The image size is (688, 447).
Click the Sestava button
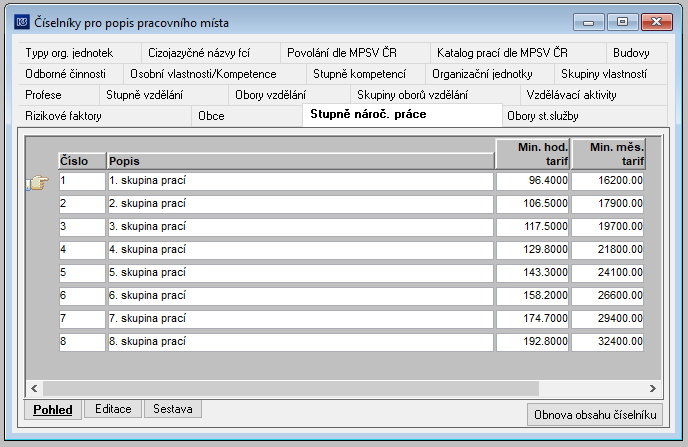173,409
